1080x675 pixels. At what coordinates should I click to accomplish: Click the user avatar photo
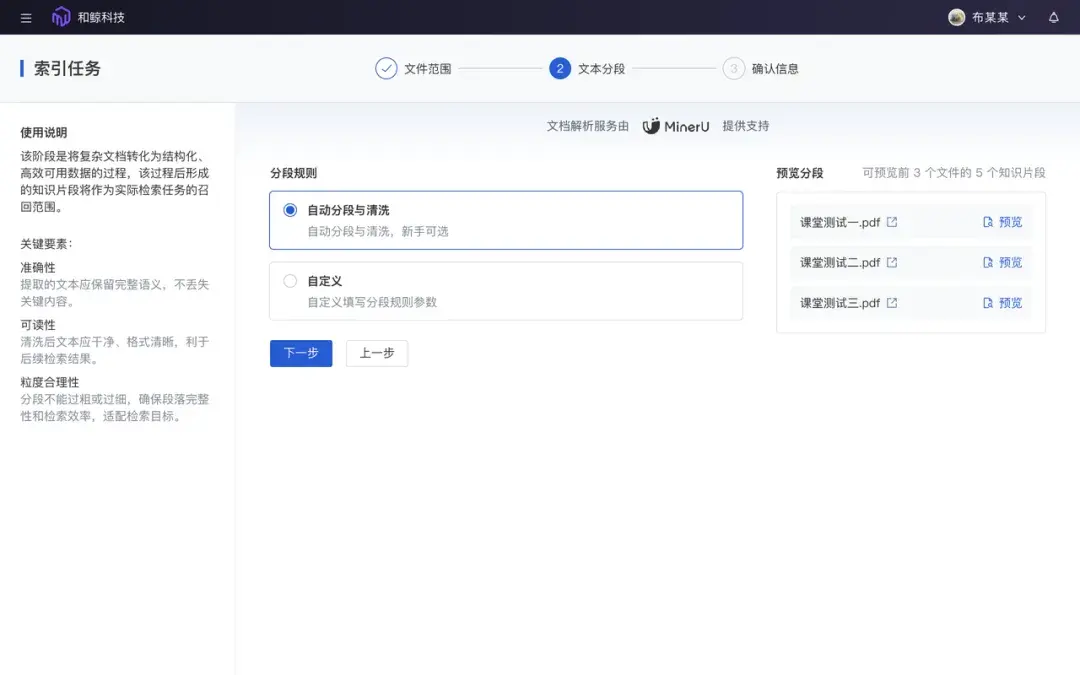click(956, 17)
